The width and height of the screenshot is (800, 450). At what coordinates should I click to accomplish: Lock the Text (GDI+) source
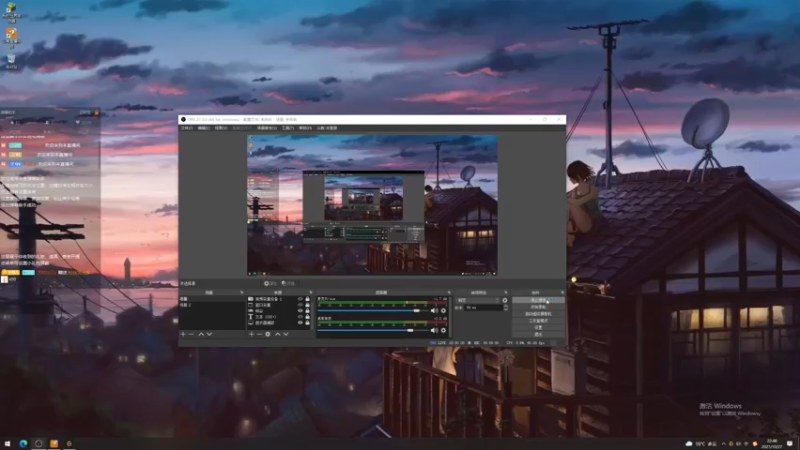pyautogui.click(x=307, y=317)
